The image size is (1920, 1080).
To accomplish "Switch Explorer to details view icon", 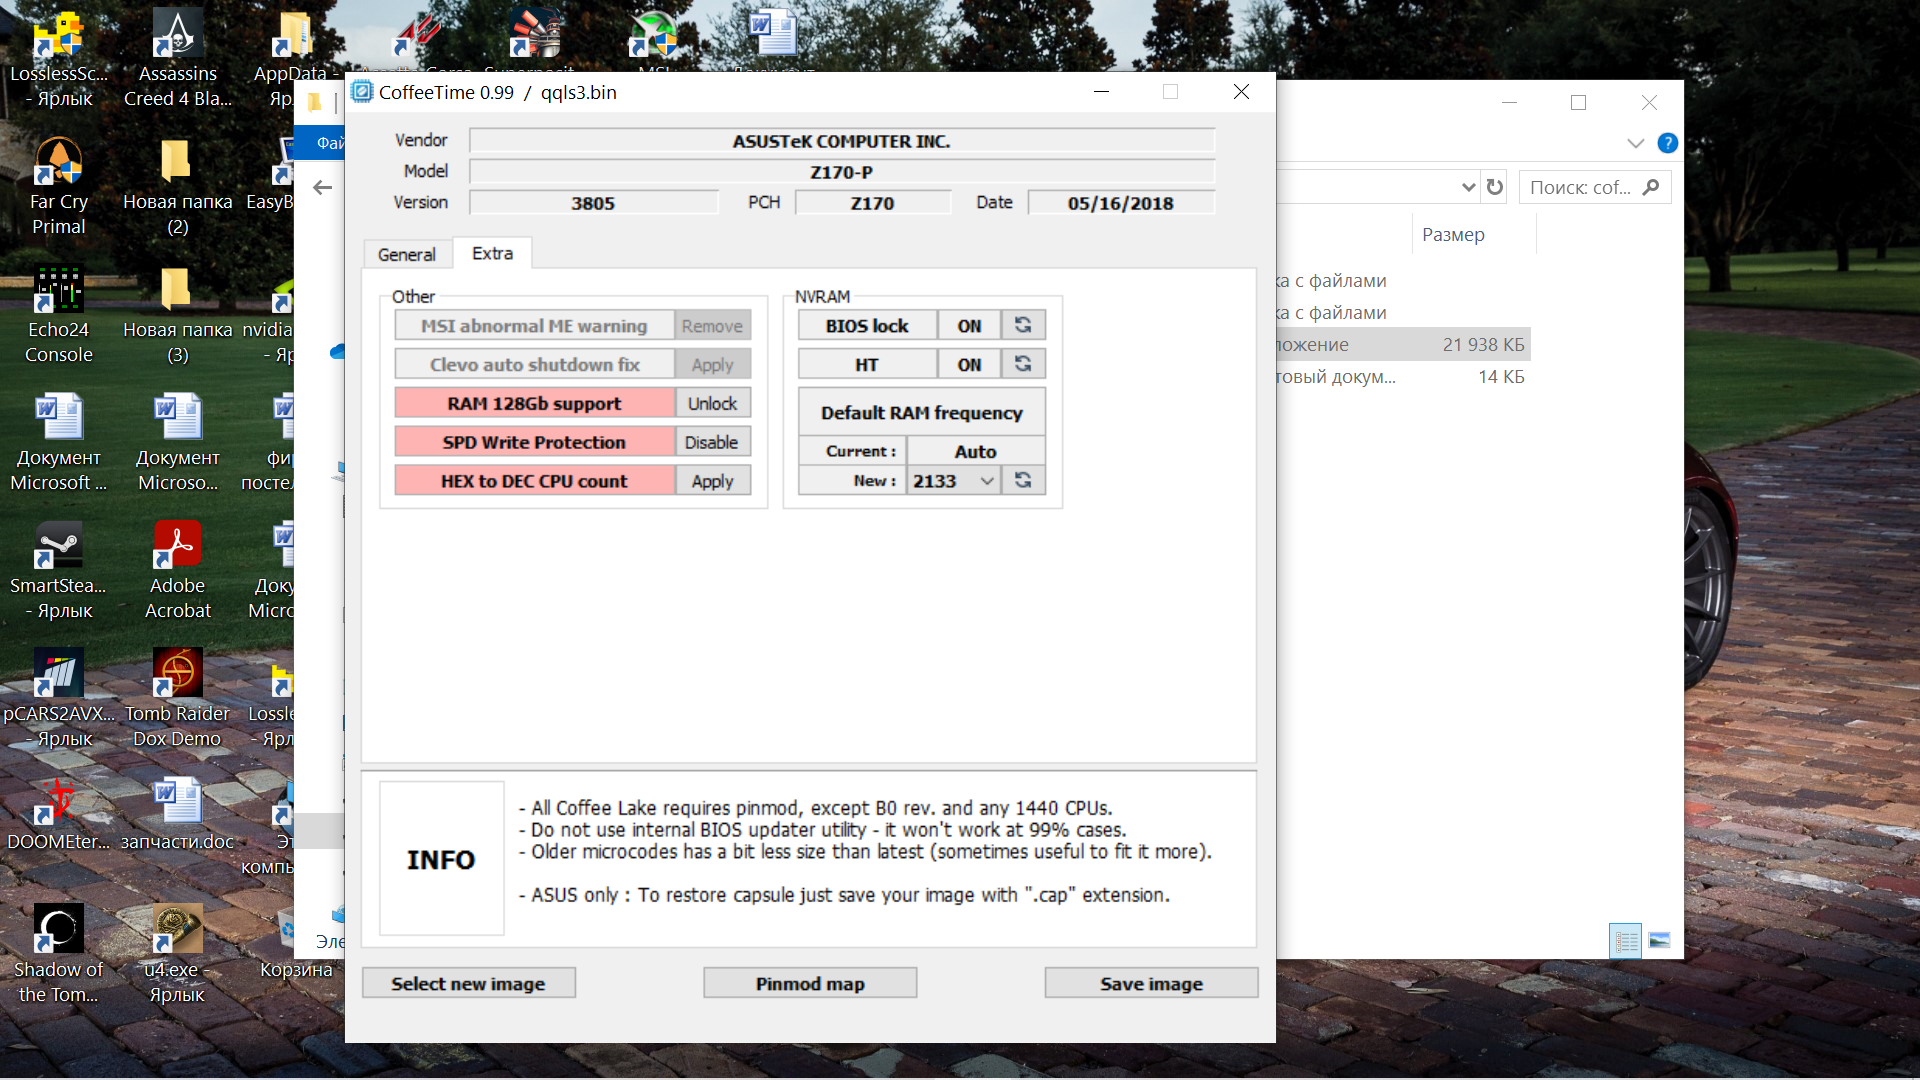I will (1625, 941).
